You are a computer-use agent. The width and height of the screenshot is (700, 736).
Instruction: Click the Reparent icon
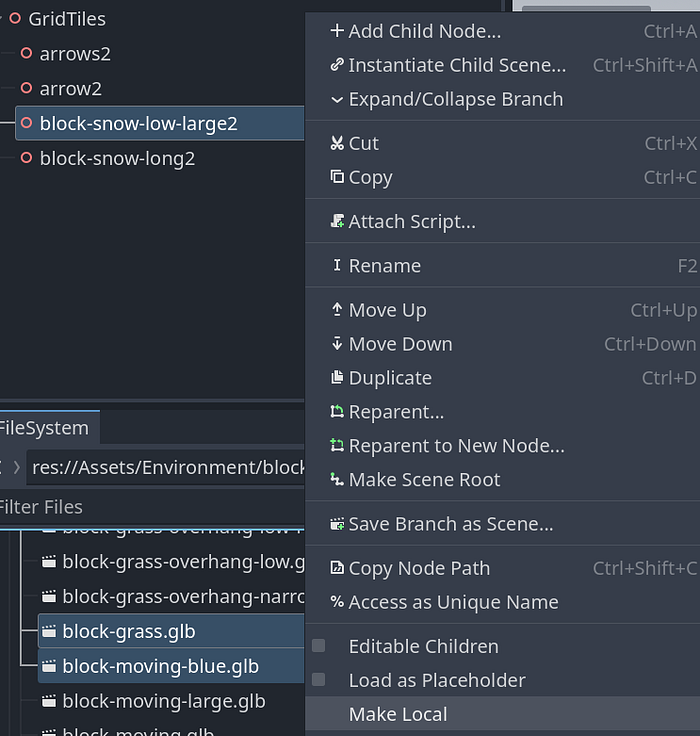point(337,412)
